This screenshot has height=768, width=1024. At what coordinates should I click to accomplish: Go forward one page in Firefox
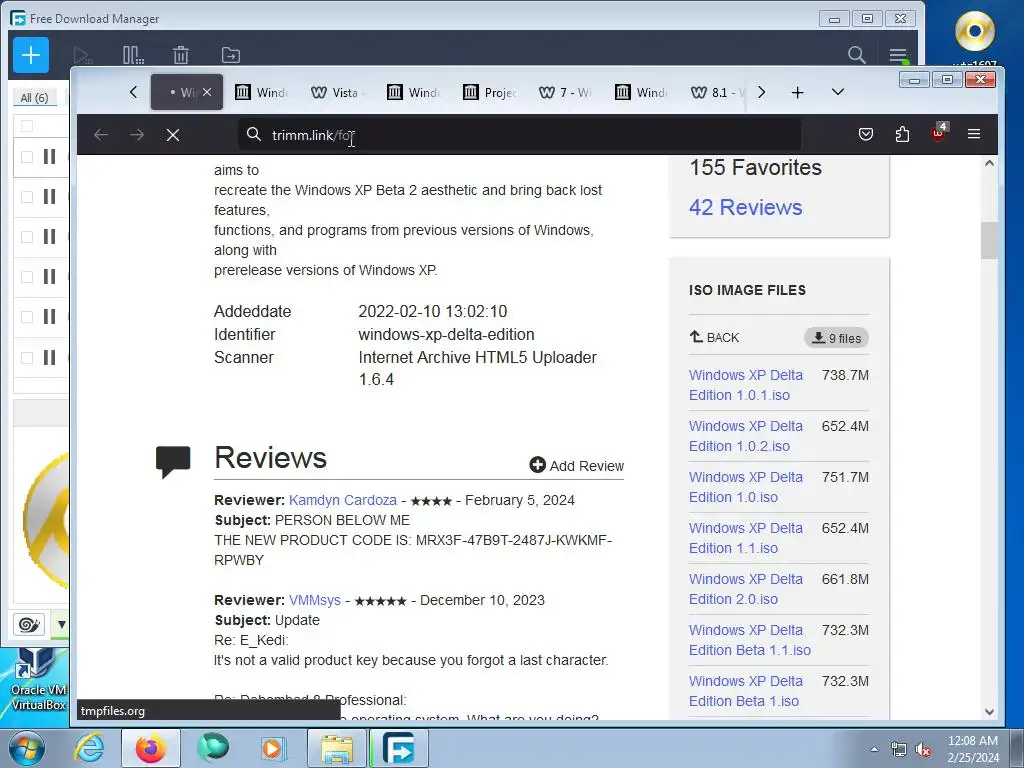pos(136,135)
